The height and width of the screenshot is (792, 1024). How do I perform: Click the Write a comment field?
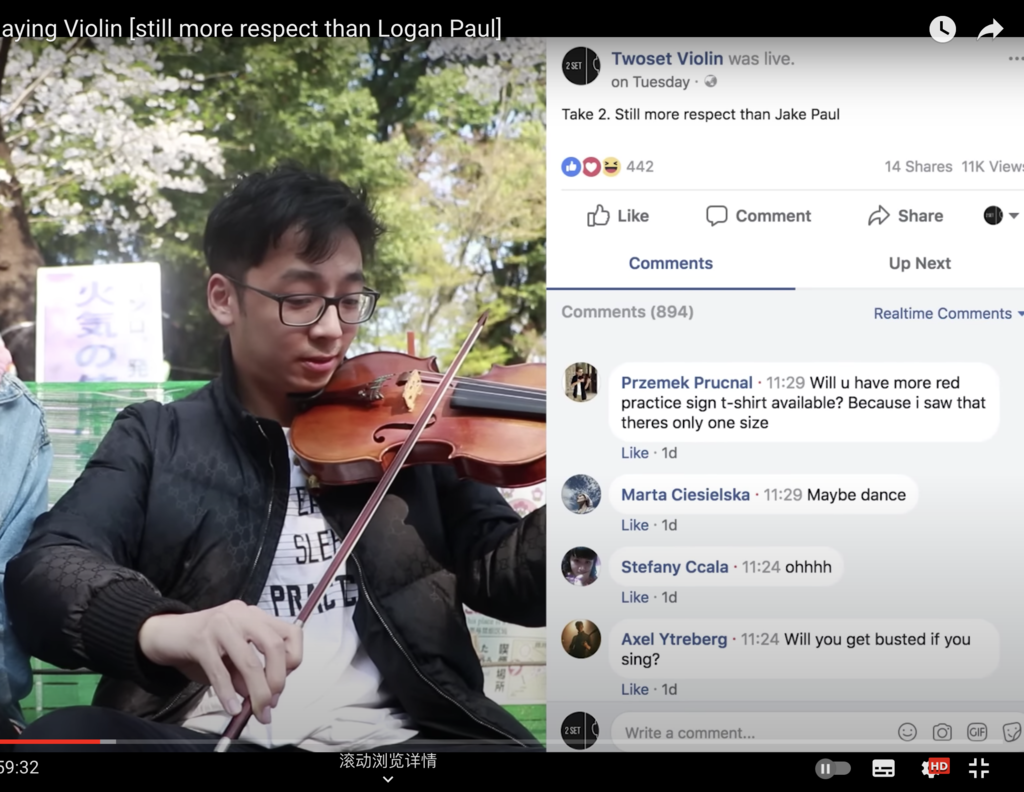point(751,733)
